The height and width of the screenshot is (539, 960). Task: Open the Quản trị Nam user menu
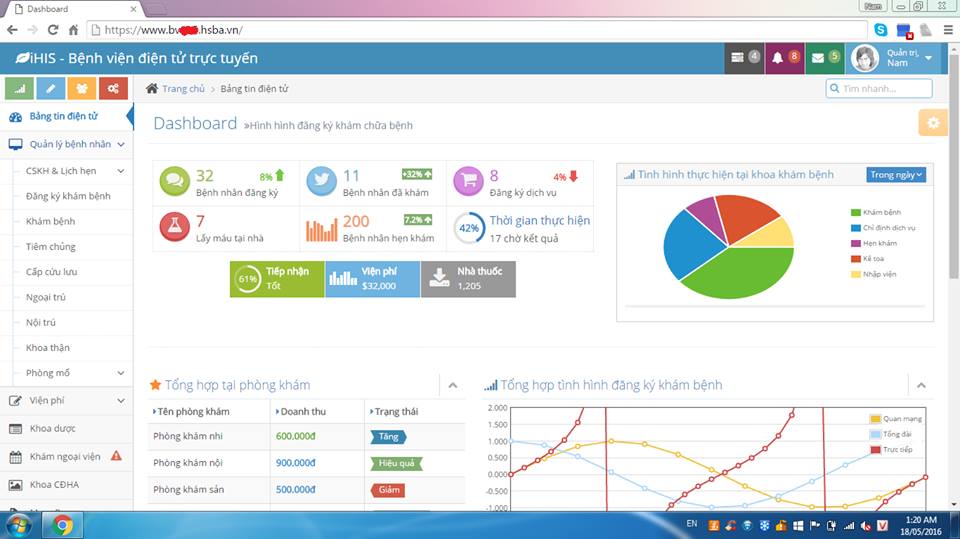point(893,58)
